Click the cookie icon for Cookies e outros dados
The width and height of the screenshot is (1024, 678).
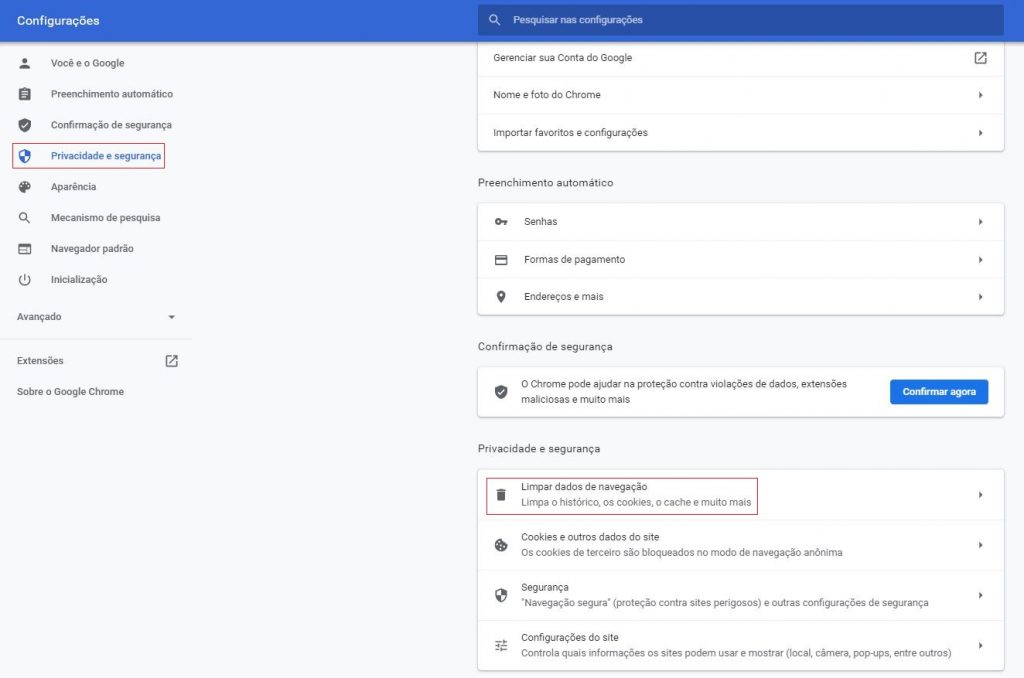(x=500, y=545)
